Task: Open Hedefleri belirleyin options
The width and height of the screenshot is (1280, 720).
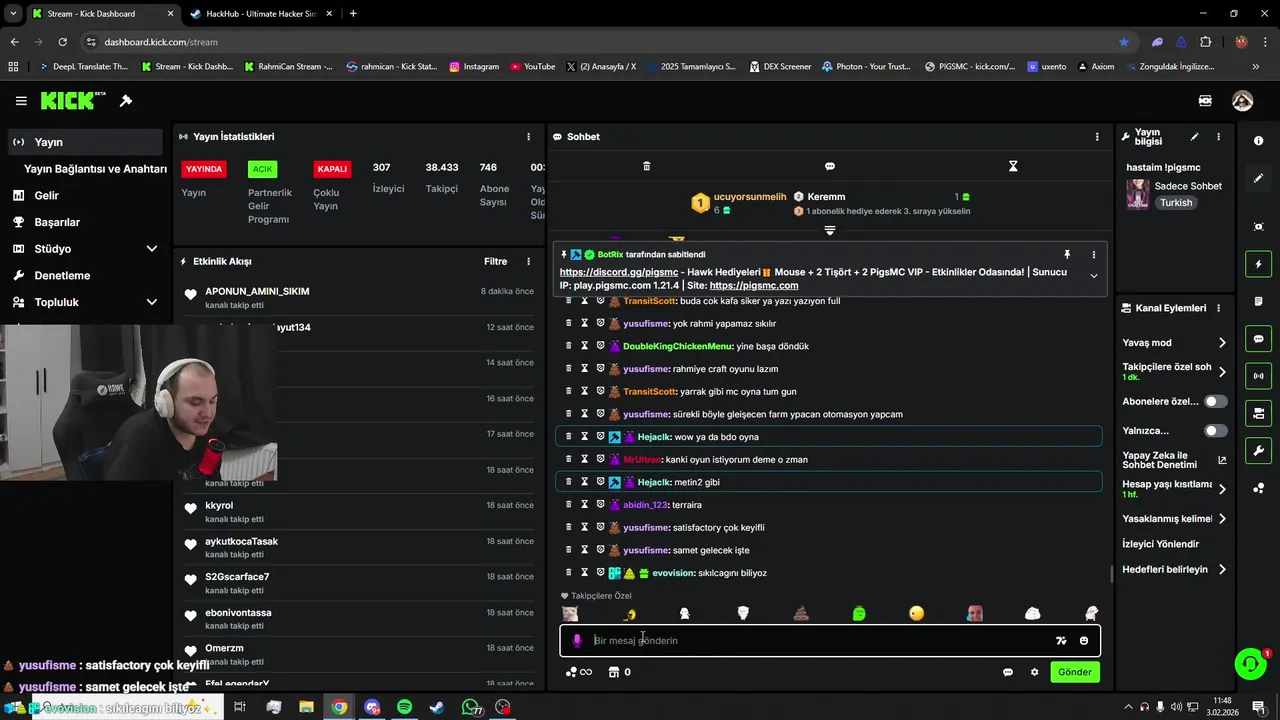Action: (1222, 570)
